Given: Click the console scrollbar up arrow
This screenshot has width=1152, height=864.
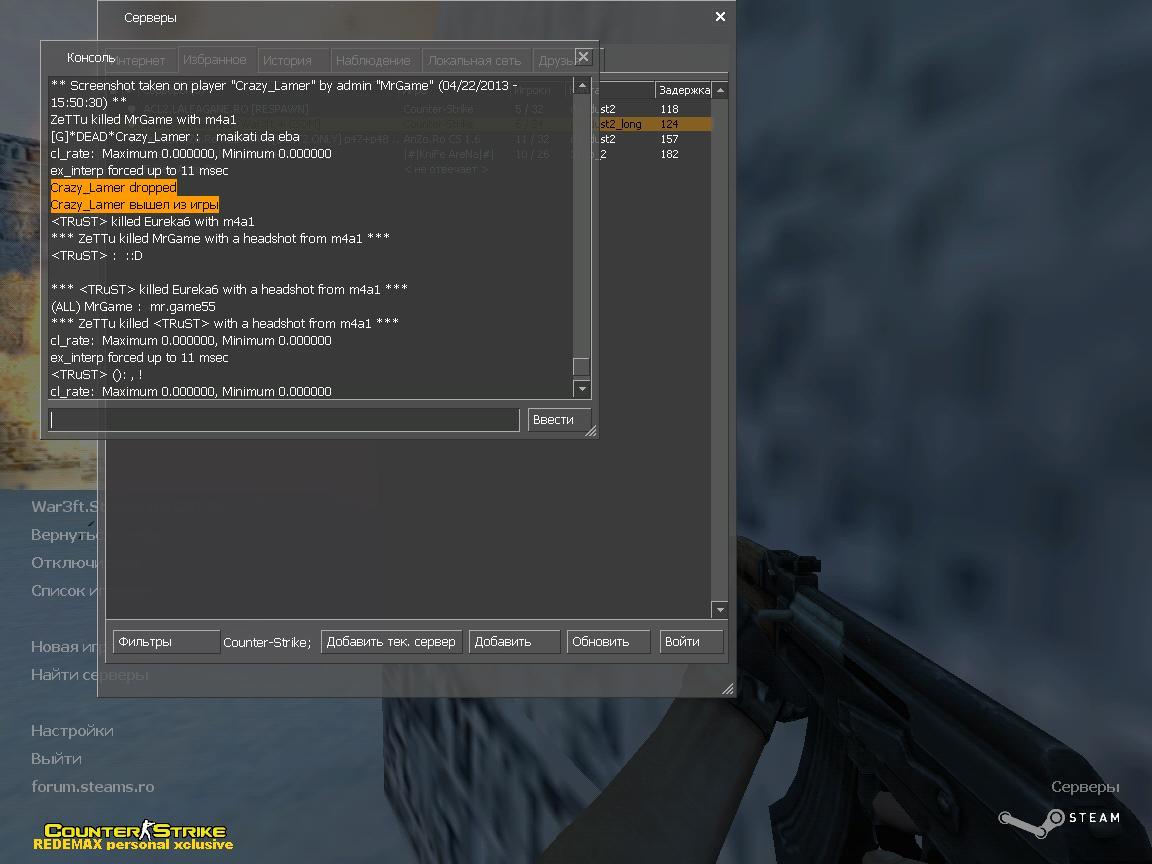Looking at the screenshot, I should (x=582, y=86).
